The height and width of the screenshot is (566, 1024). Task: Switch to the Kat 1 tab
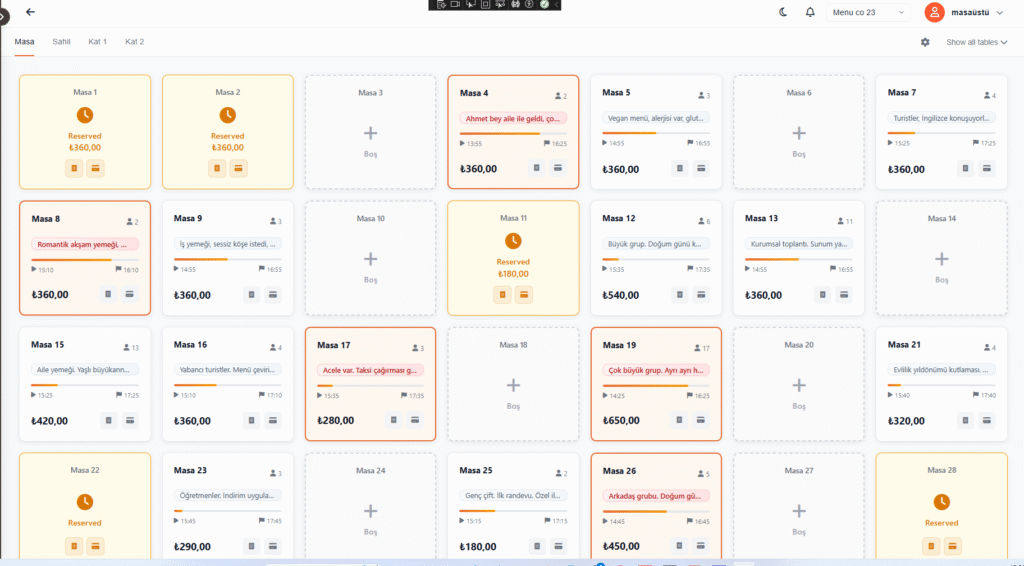97,42
